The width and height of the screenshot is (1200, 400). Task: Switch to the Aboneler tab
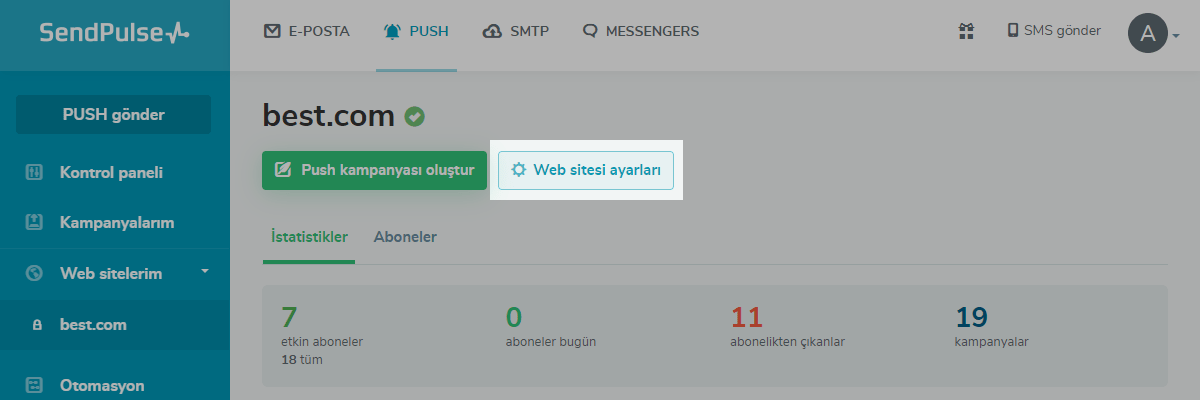coord(405,237)
